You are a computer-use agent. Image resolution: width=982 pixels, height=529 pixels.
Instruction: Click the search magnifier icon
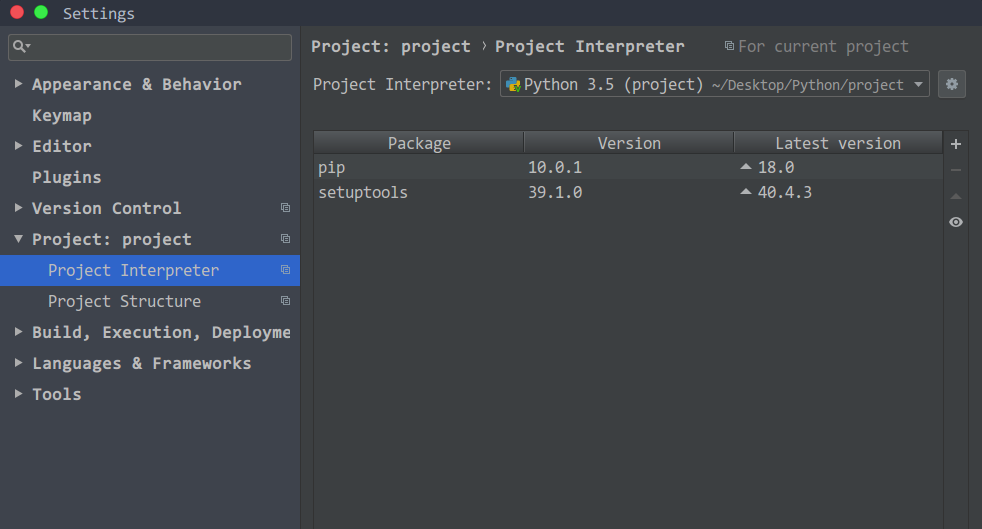click(x=21, y=46)
